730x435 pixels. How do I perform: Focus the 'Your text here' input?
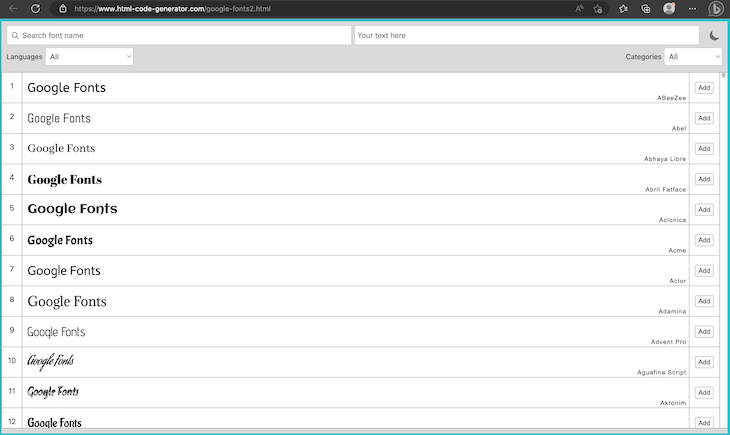click(526, 36)
